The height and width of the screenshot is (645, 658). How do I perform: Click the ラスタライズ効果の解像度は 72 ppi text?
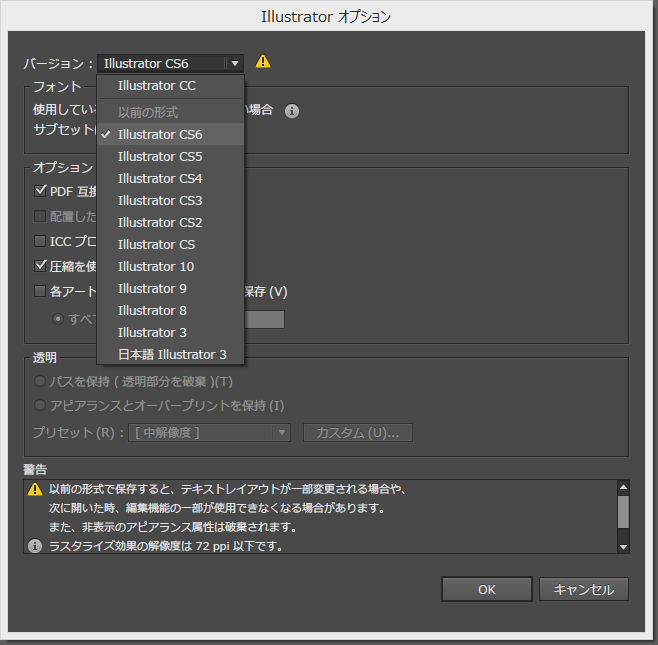coord(166,546)
